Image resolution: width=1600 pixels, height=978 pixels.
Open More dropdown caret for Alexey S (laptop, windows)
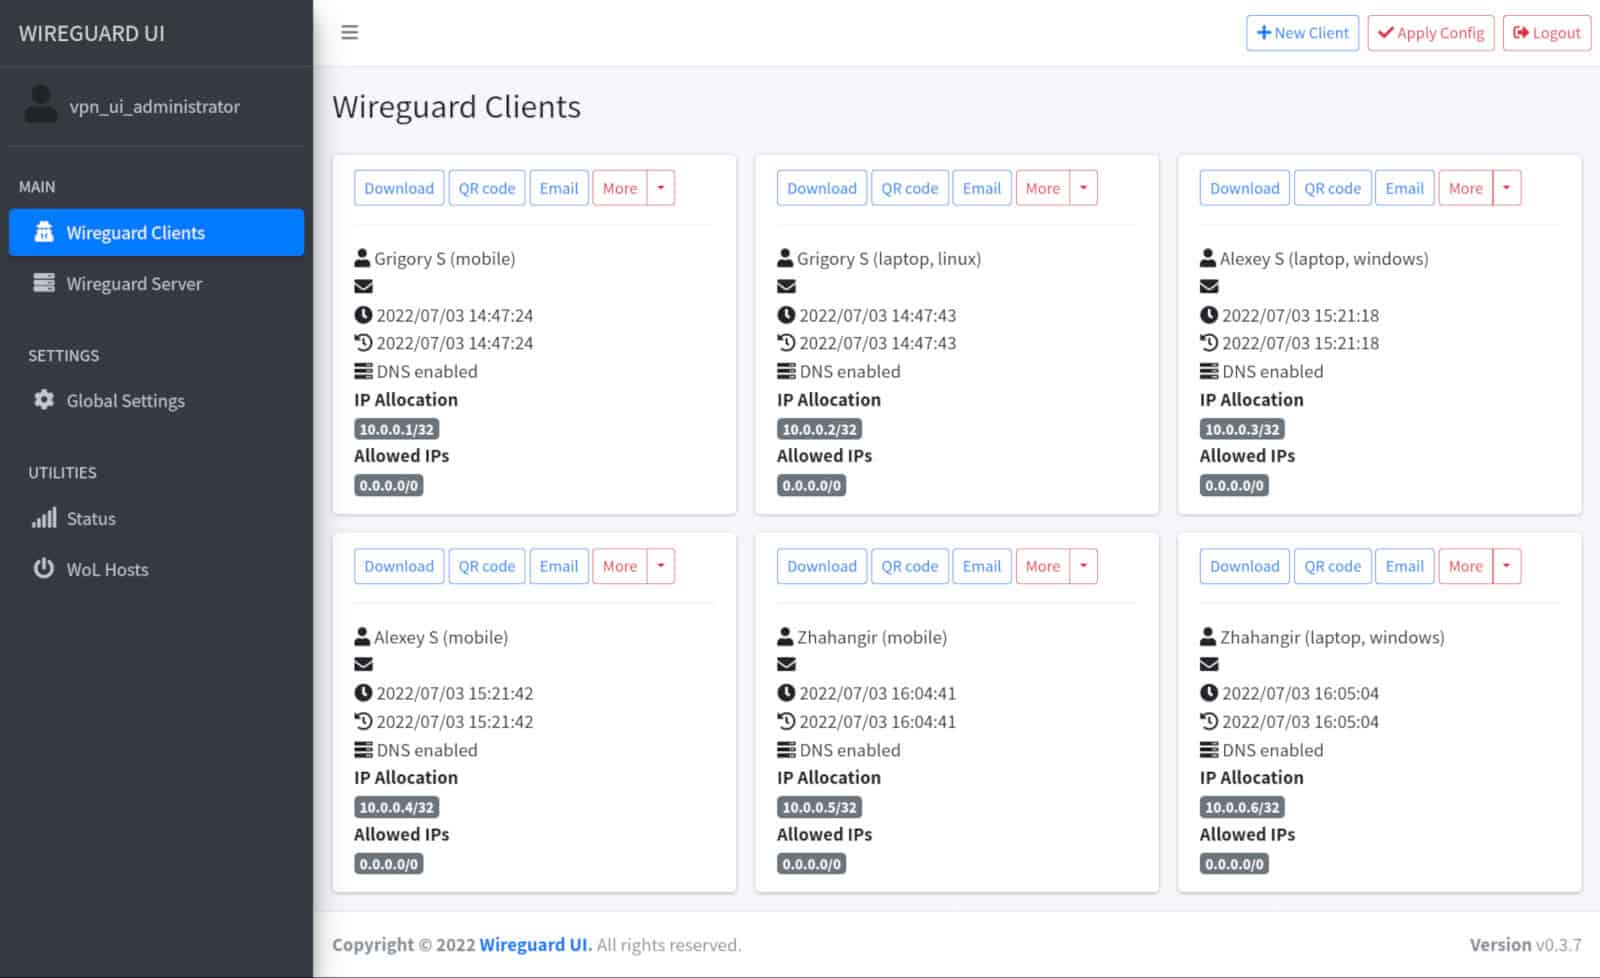[x=1506, y=188]
